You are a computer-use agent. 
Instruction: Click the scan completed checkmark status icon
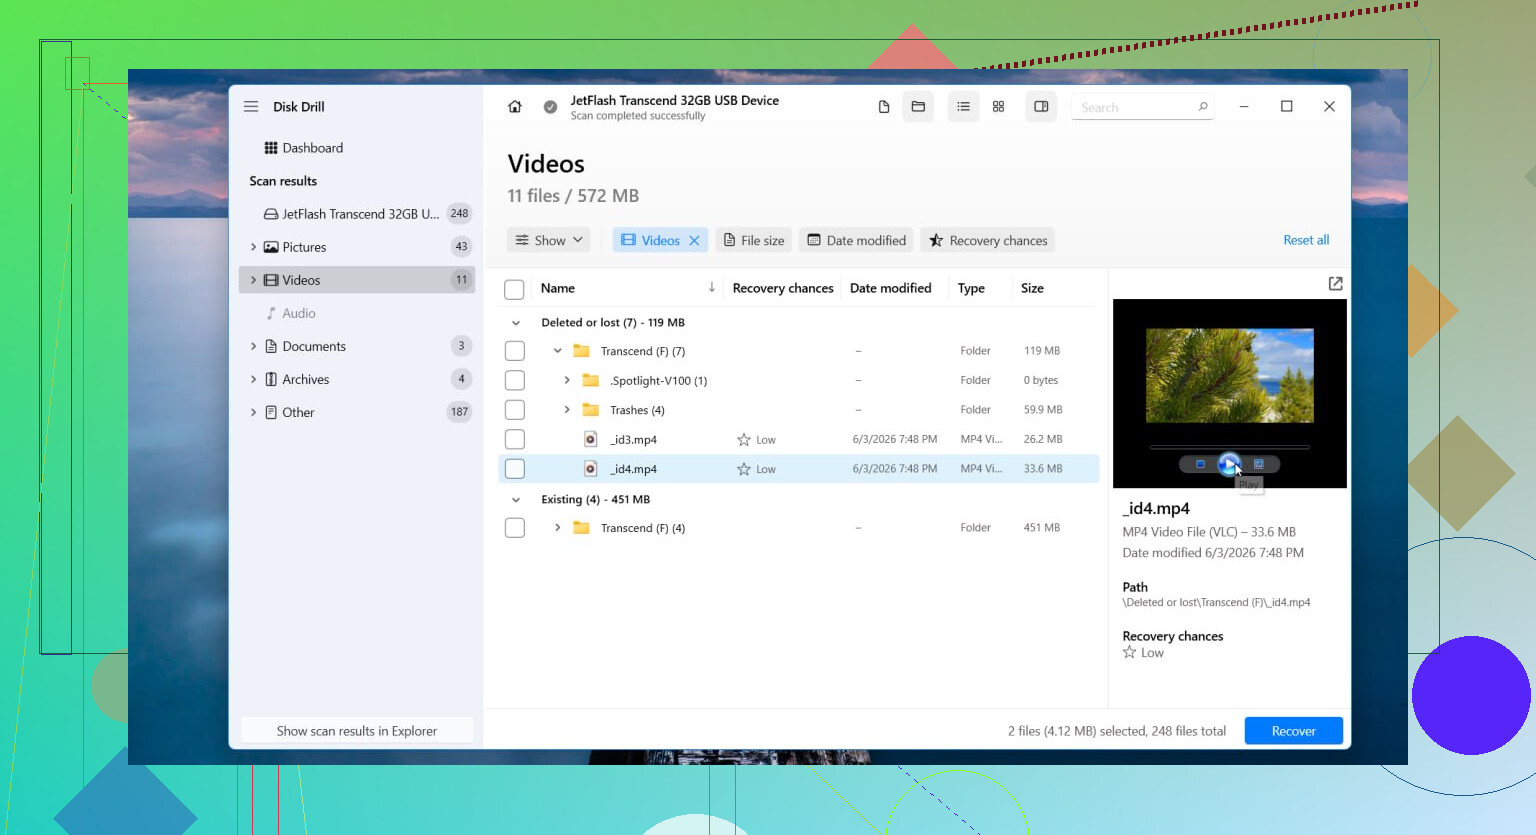[x=550, y=107]
